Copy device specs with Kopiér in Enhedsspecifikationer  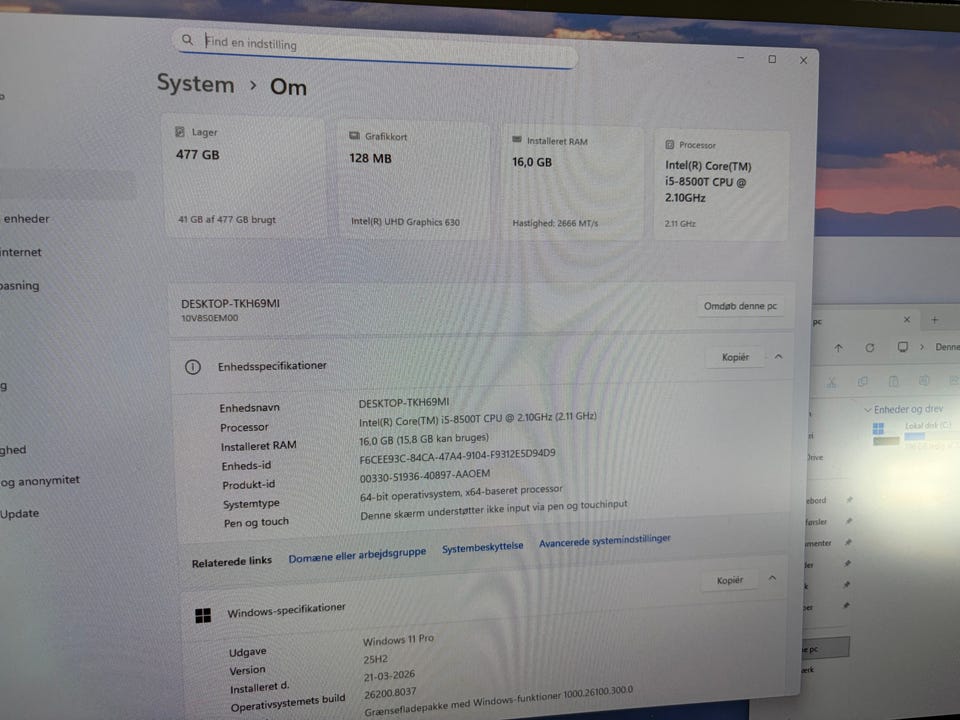coord(735,357)
